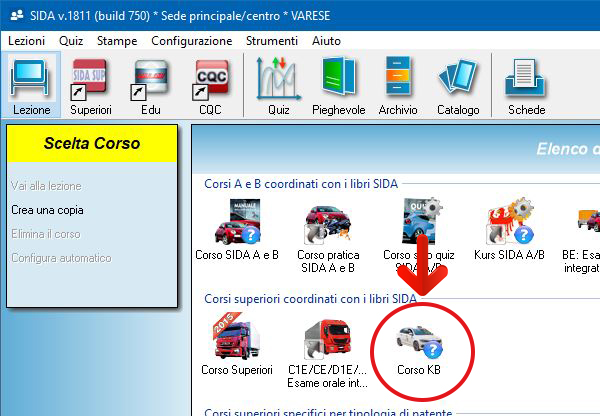Open the CQC toolbar icon
Image resolution: width=600 pixels, height=416 pixels.
(x=210, y=85)
